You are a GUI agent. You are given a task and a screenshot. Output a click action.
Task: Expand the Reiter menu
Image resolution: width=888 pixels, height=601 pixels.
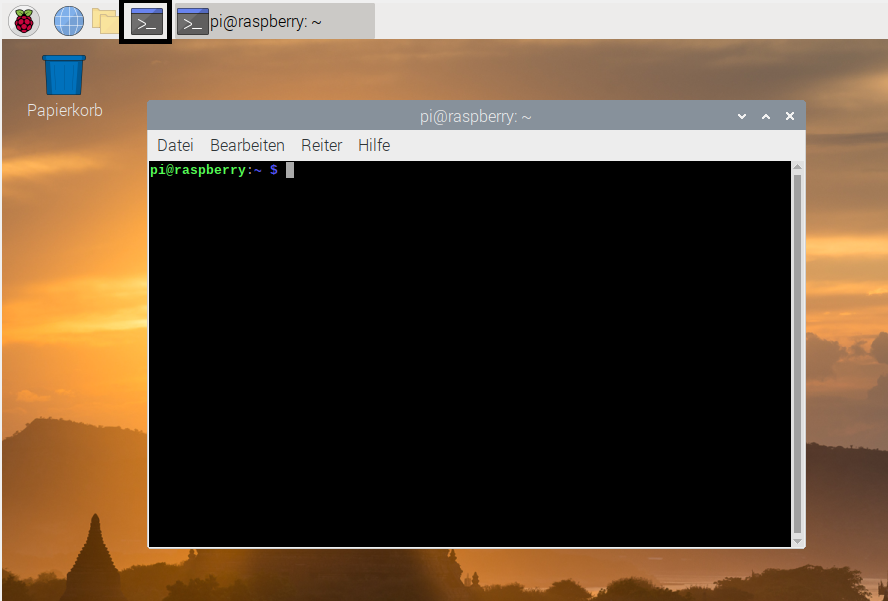tap(321, 145)
